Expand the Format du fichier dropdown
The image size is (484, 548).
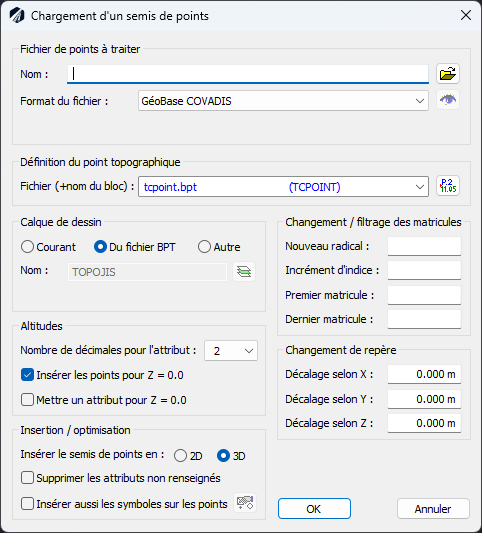pos(284,101)
